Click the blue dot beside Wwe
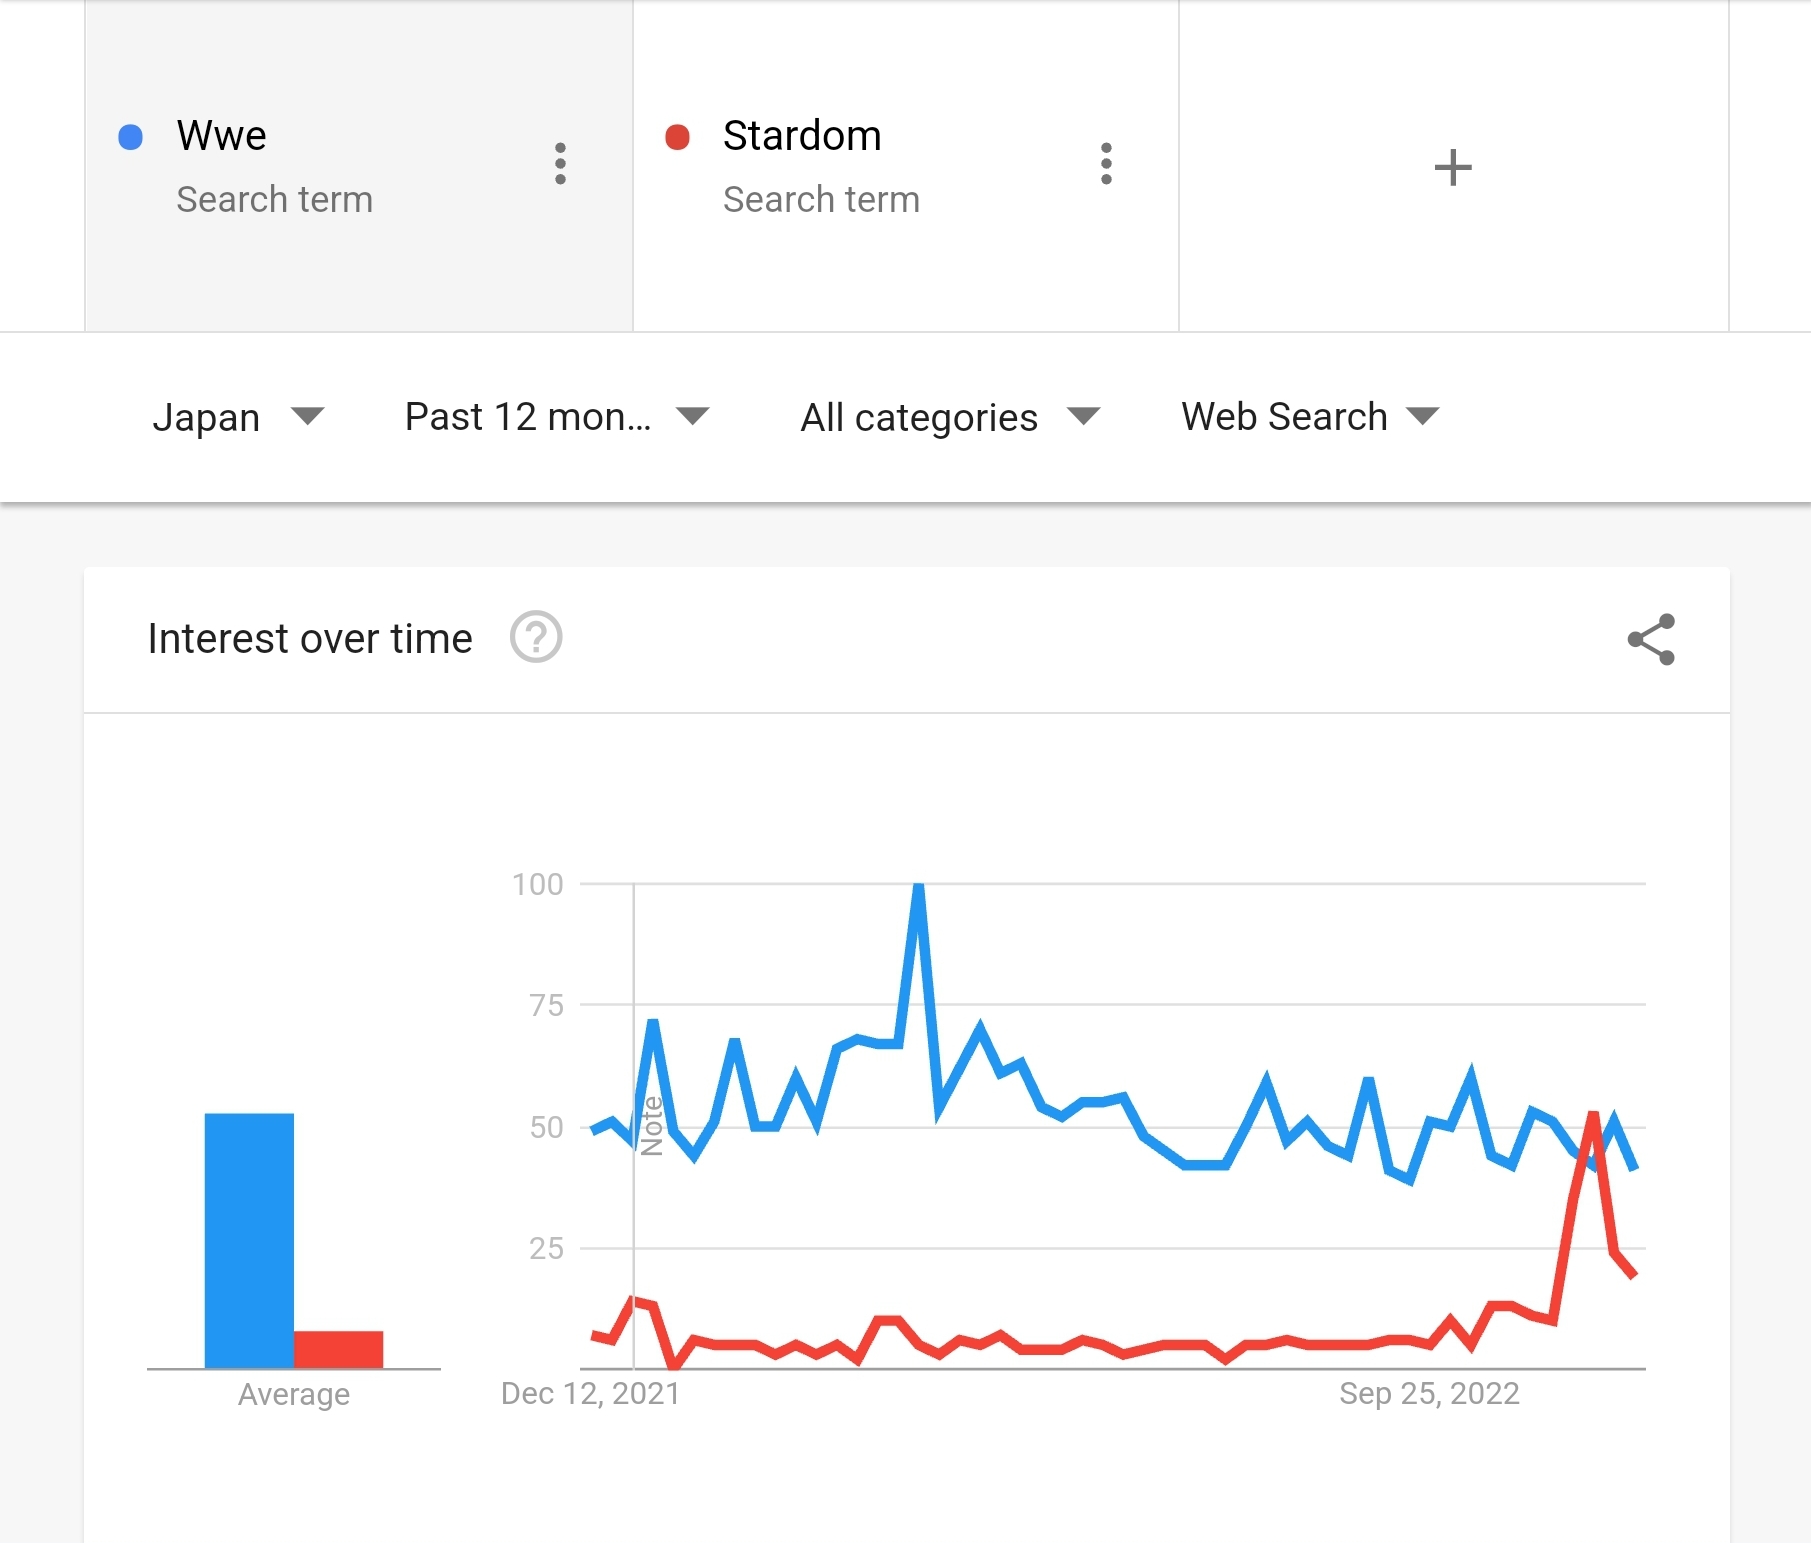This screenshot has height=1543, width=1811. [131, 137]
